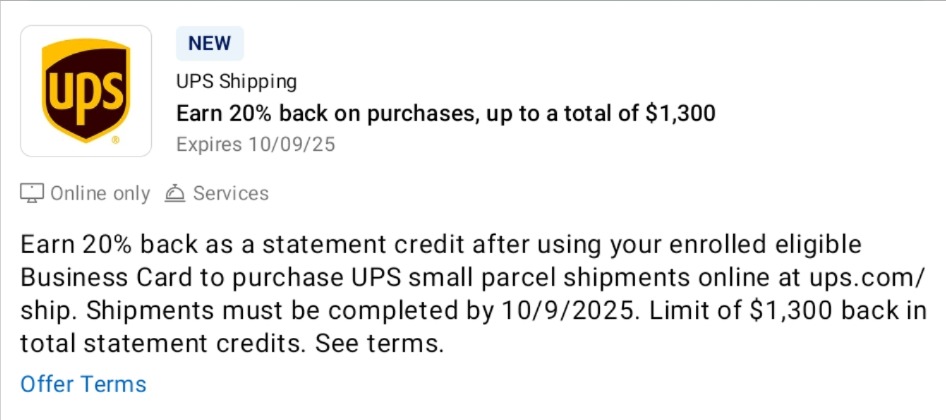Select the Services category label
This screenshot has width=946, height=420.
pyautogui.click(x=230, y=194)
